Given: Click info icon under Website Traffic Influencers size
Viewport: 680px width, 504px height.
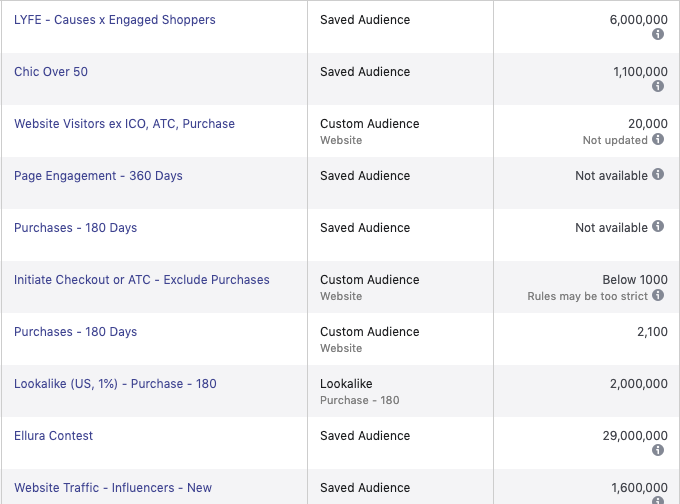Looking at the screenshot, I should click(658, 500).
